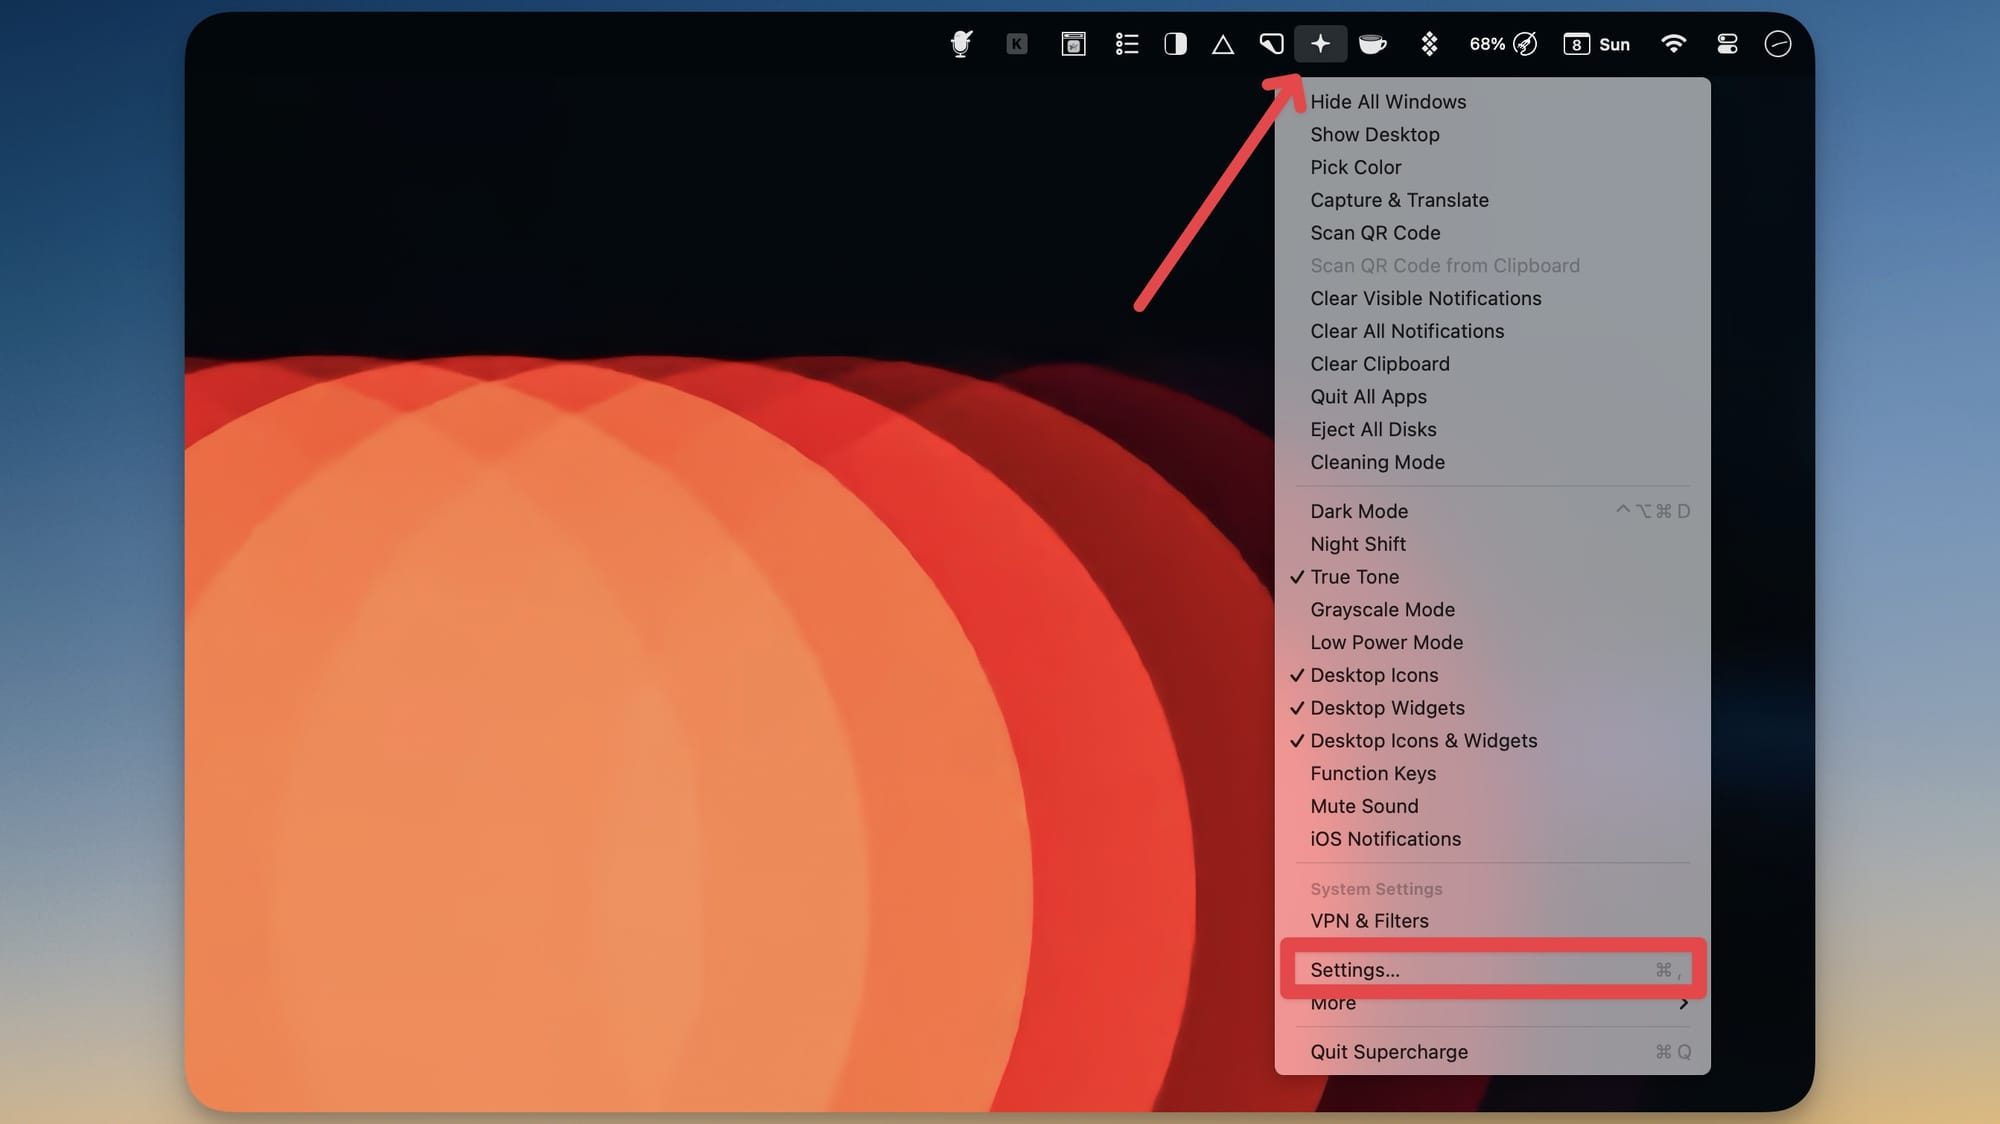Open the tag-shaped menu bar icon
2000x1124 pixels.
point(1271,44)
